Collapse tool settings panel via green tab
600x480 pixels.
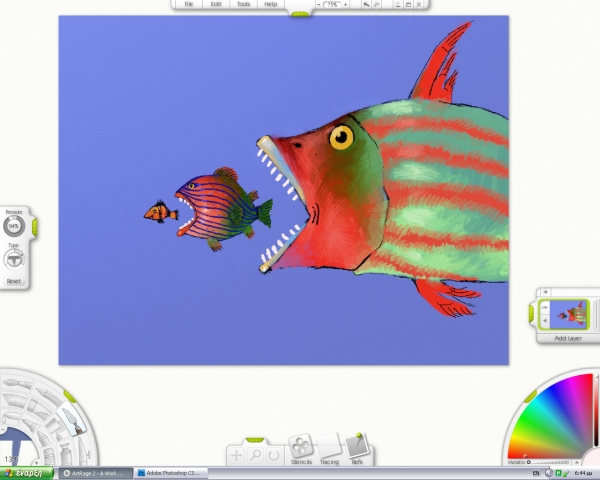(x=34, y=227)
